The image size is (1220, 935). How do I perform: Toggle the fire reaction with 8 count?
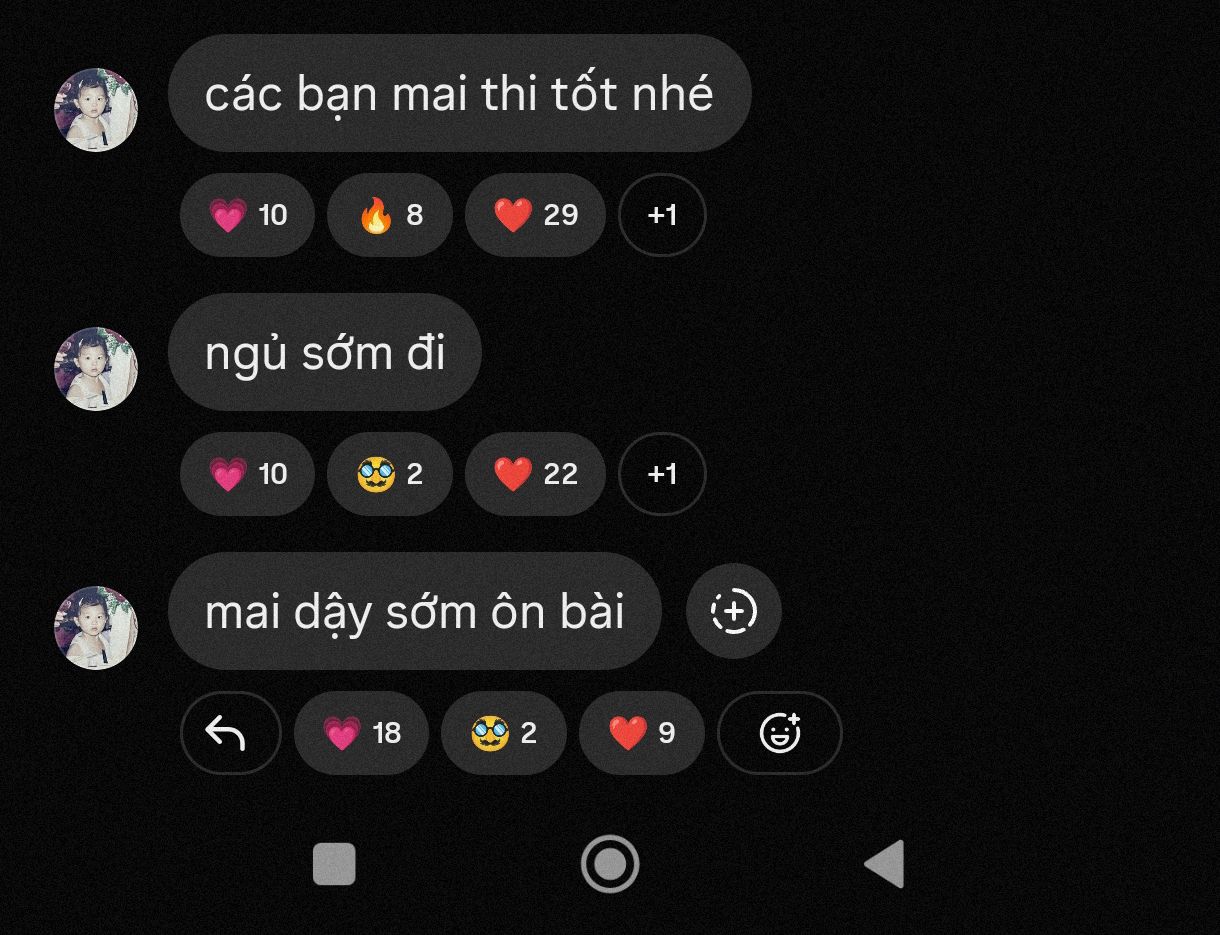click(390, 215)
